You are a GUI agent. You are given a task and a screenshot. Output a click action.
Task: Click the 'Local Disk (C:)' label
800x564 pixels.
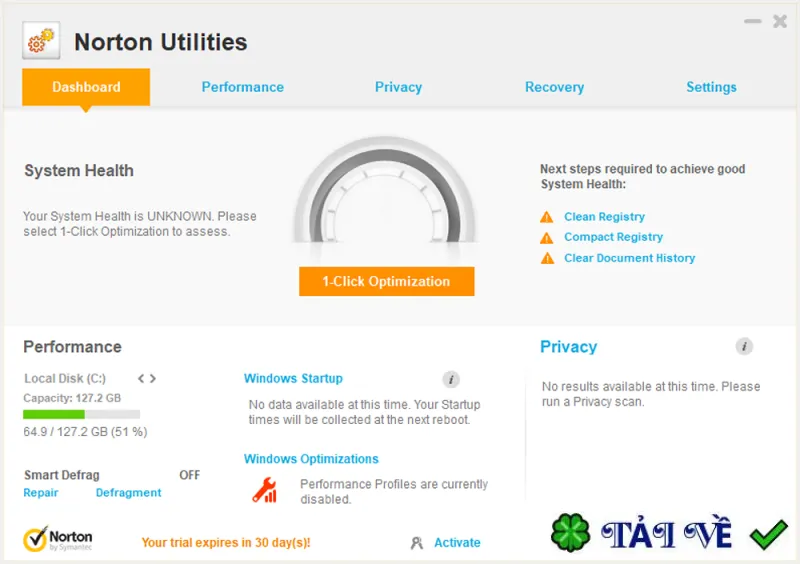[65, 379]
